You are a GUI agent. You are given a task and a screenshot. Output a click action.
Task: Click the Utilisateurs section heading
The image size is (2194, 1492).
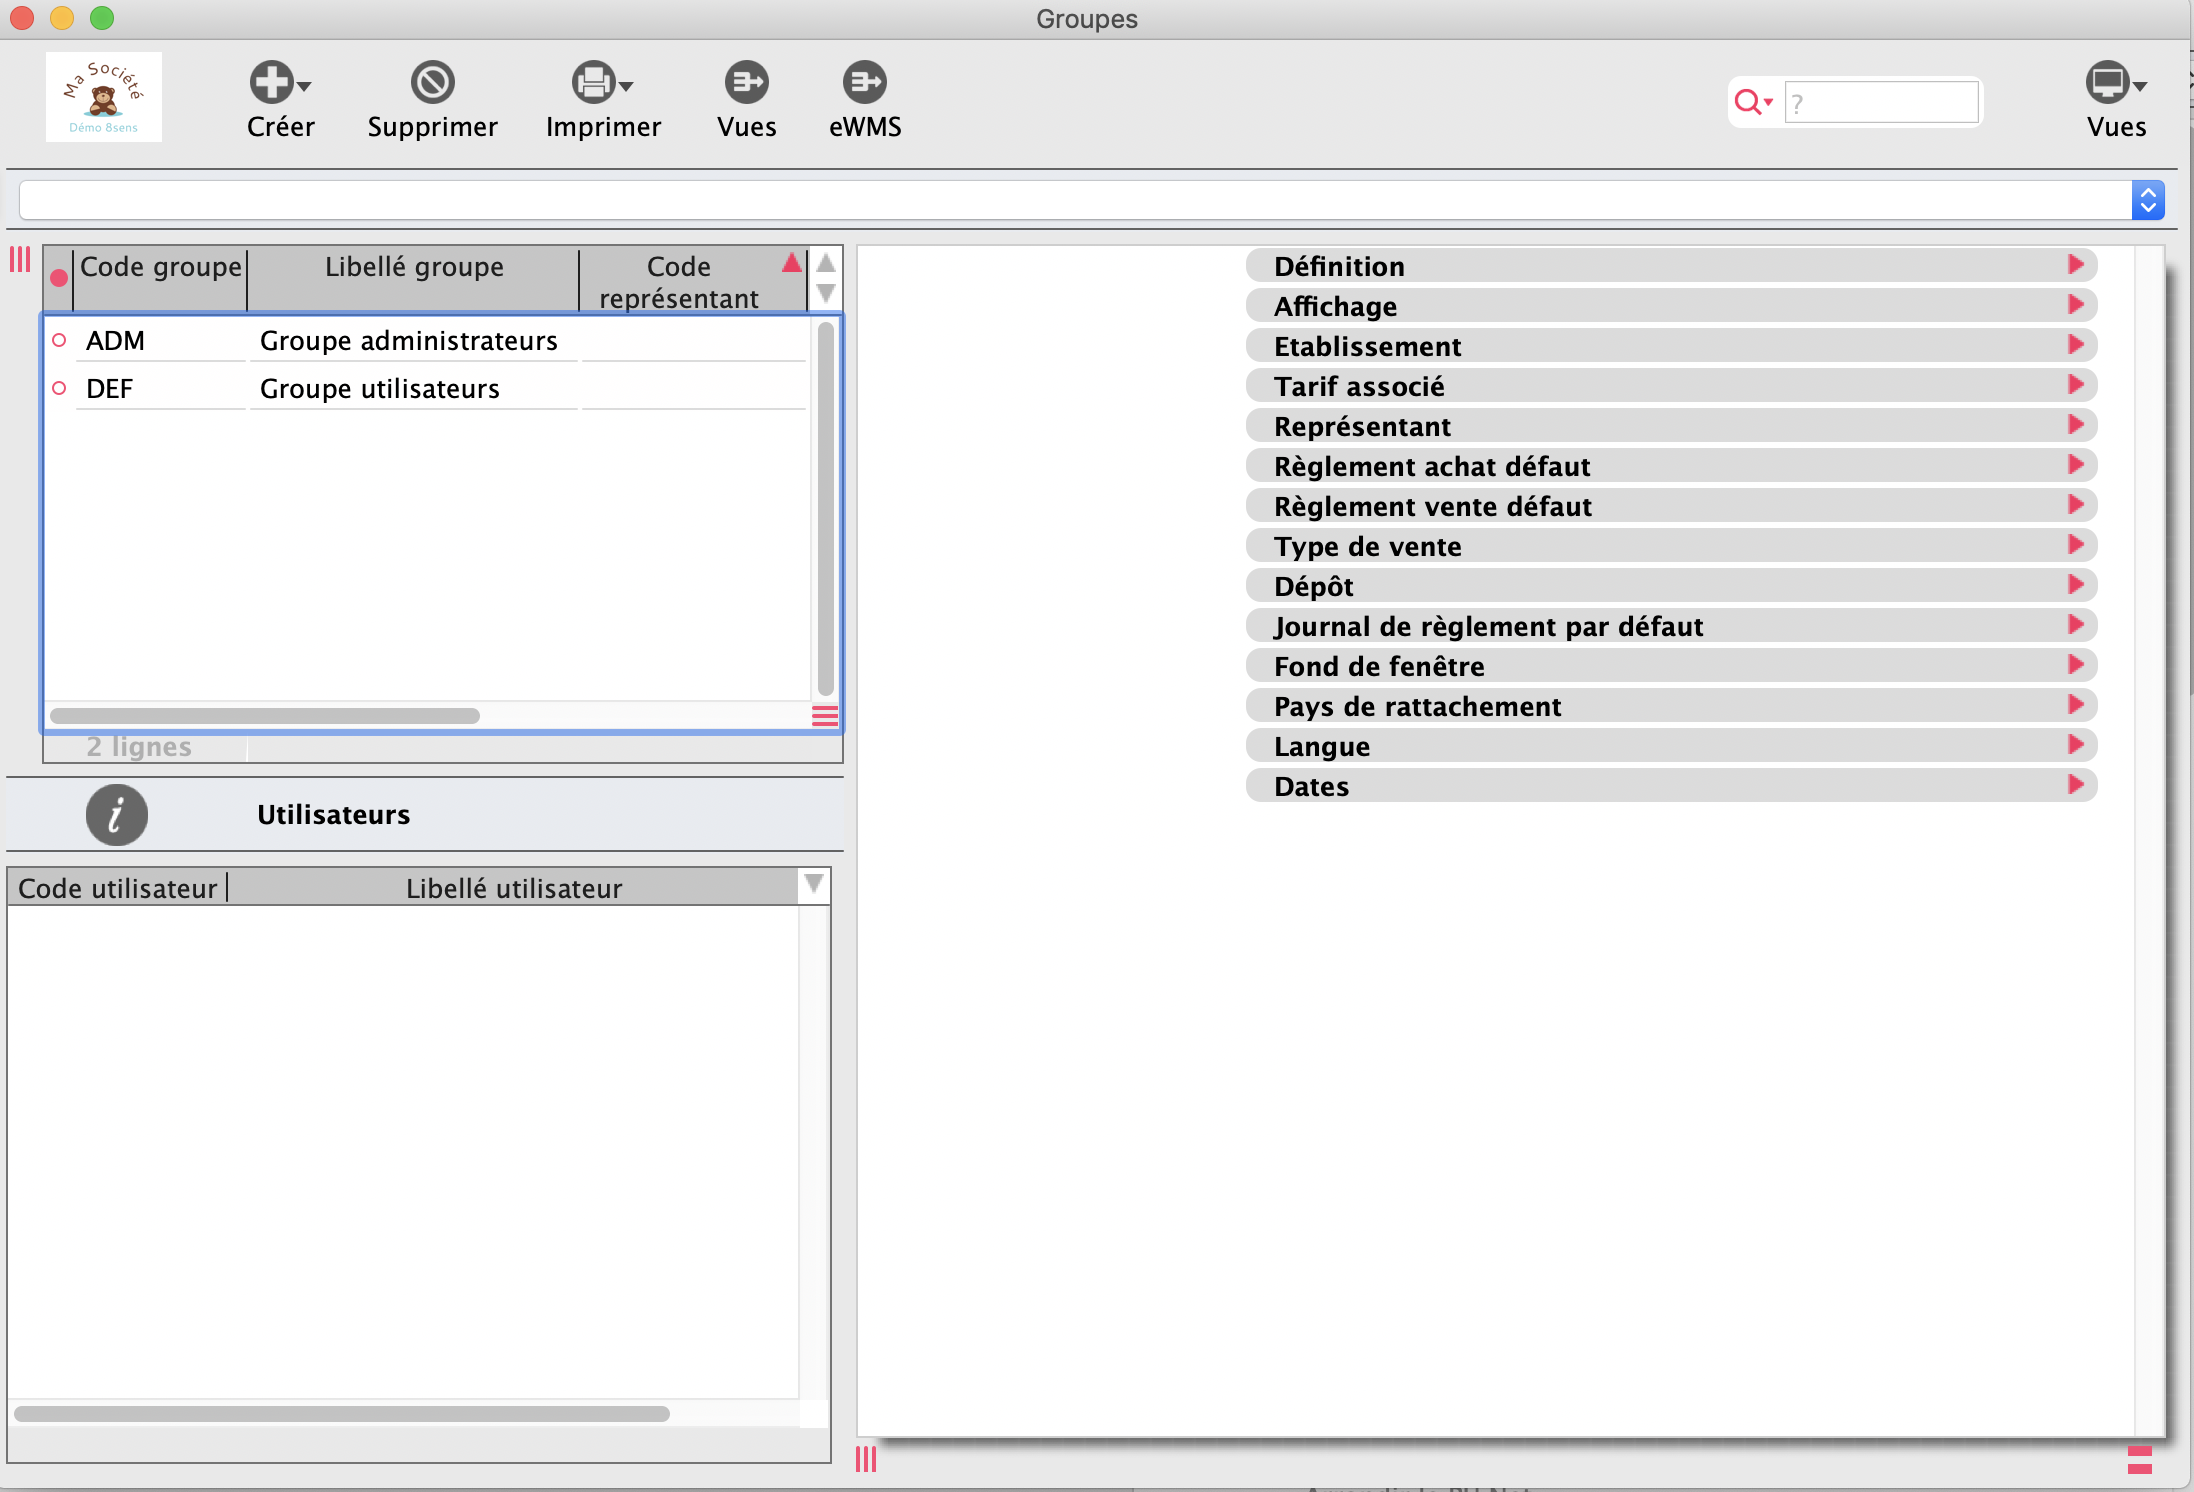point(334,815)
